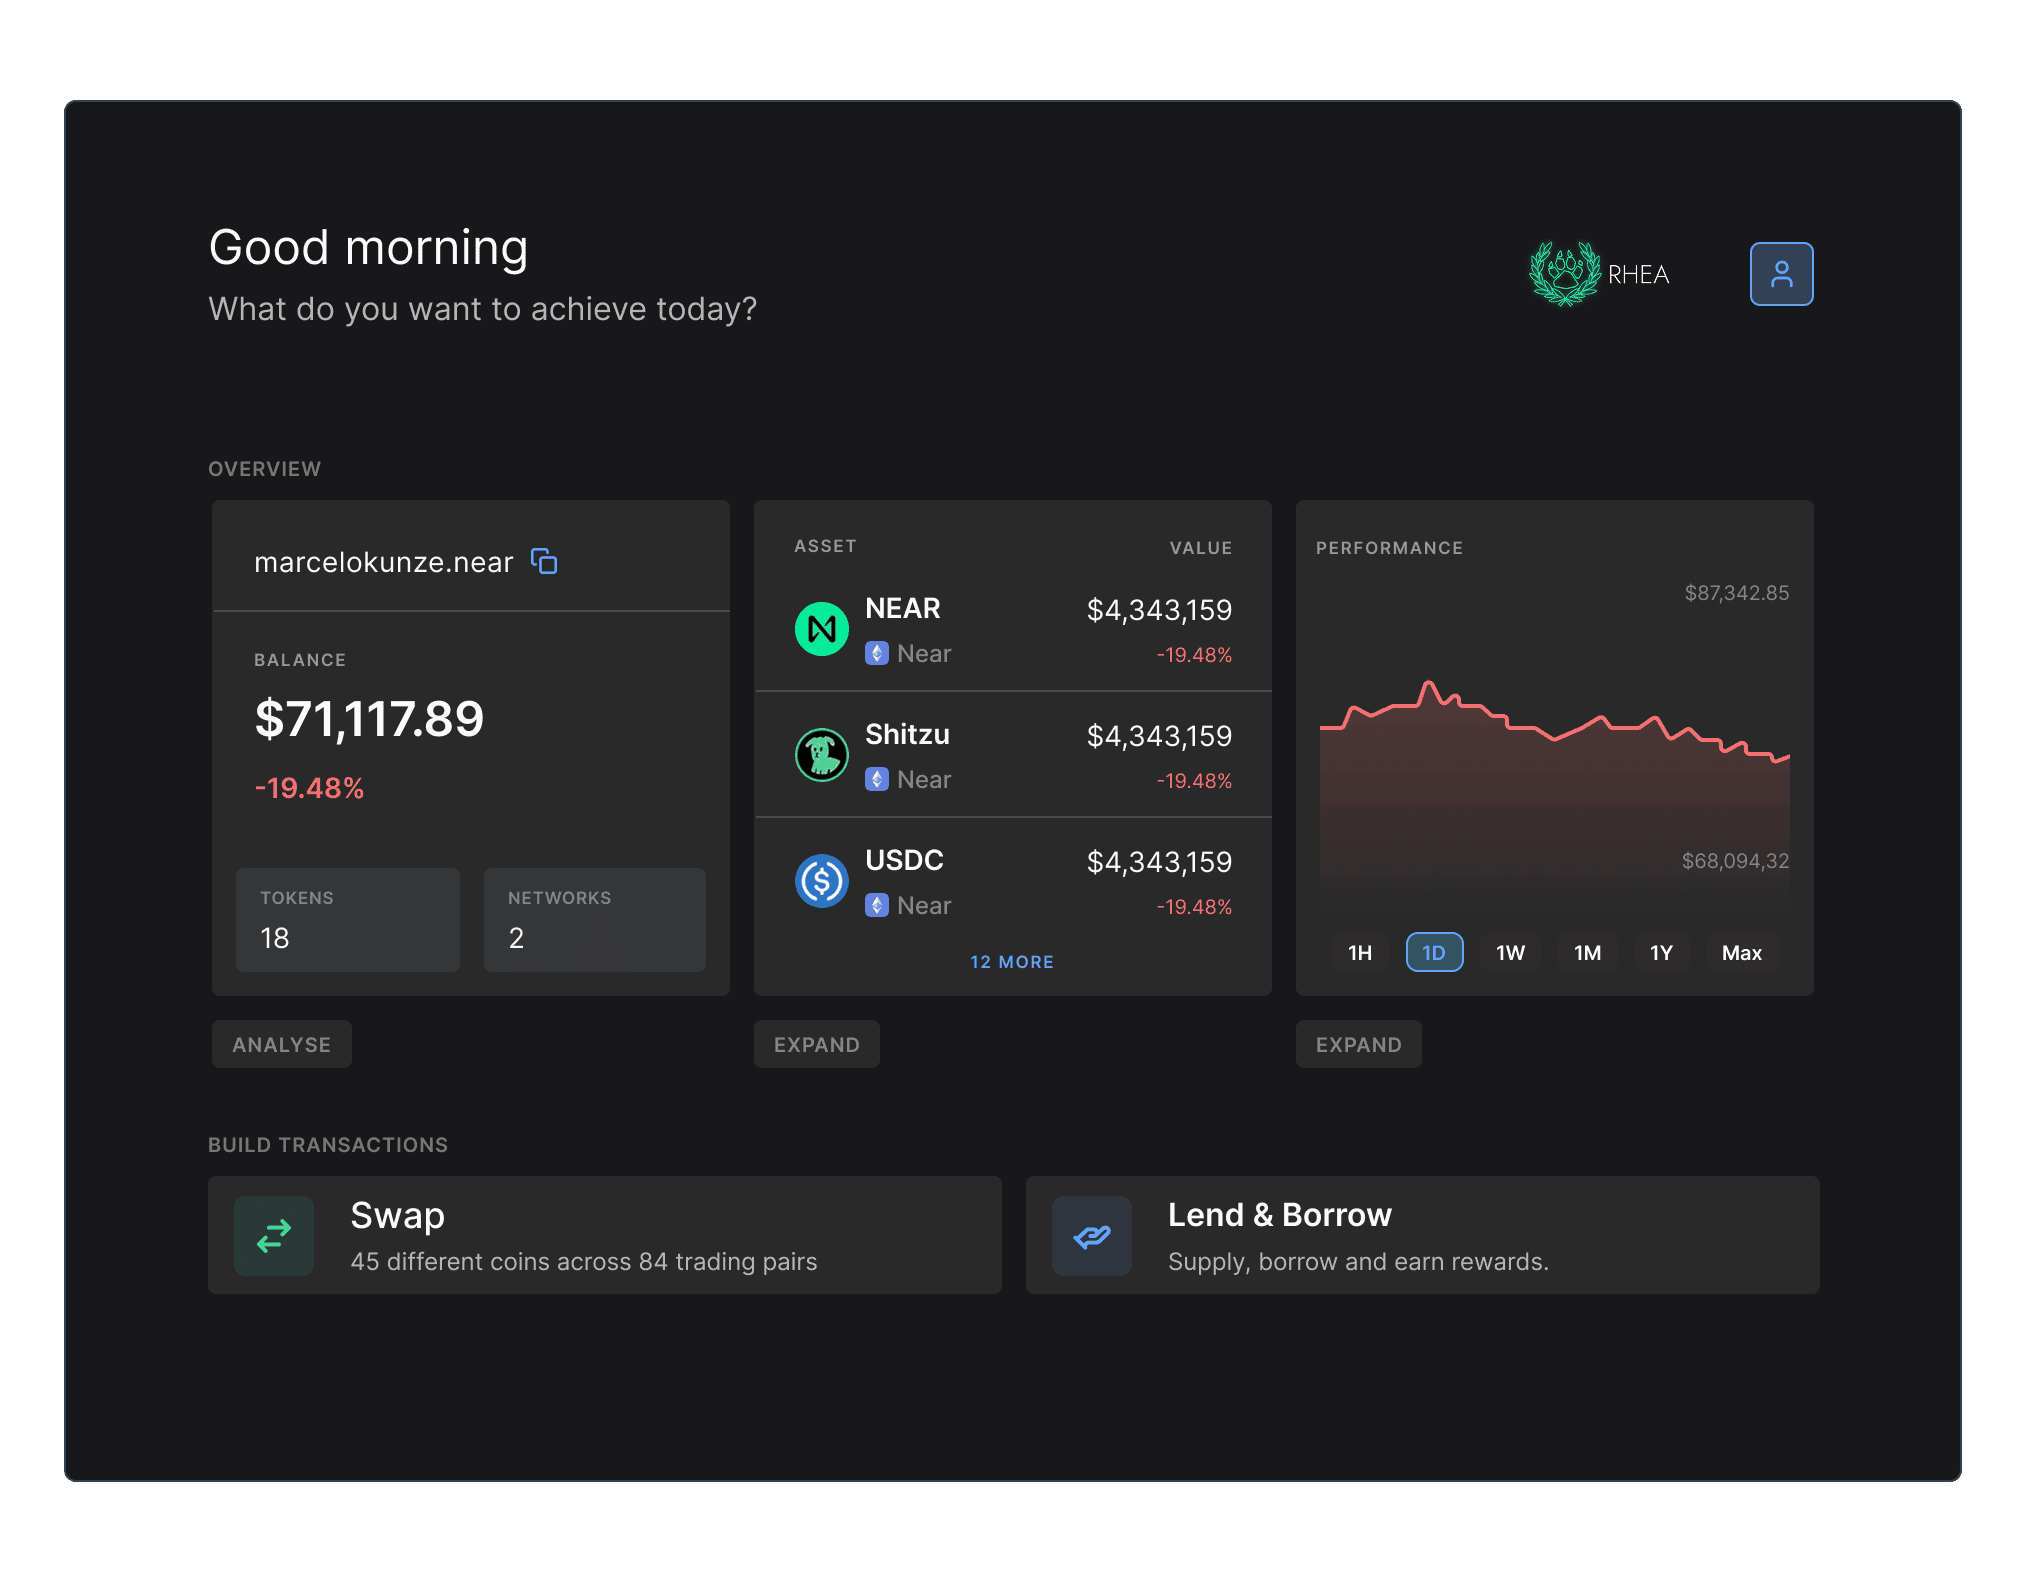Enable the Max performance range
Screen dimensions: 2026x1582
tap(1741, 952)
